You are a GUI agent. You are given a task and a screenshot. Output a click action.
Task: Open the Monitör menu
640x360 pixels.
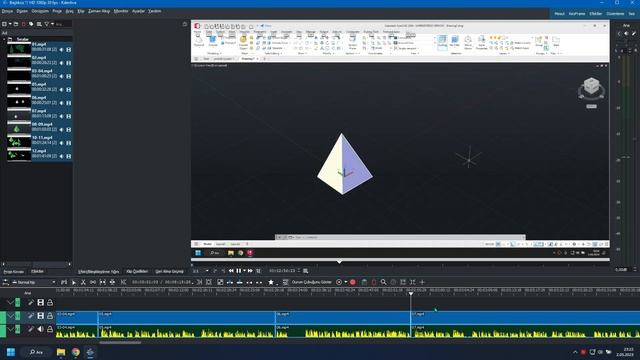coord(121,11)
